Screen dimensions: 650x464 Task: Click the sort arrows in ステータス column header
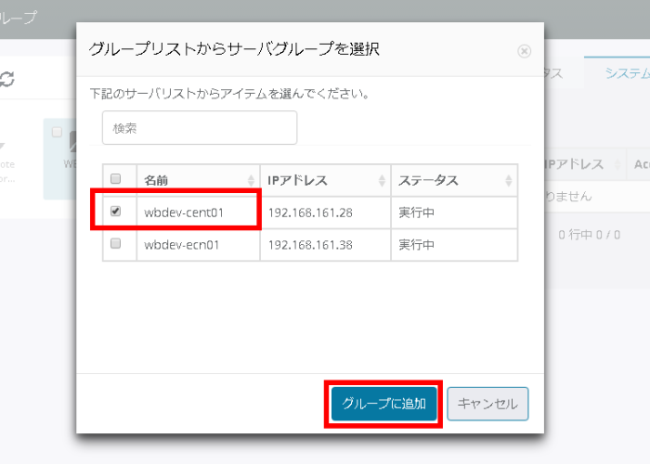[x=509, y=180]
